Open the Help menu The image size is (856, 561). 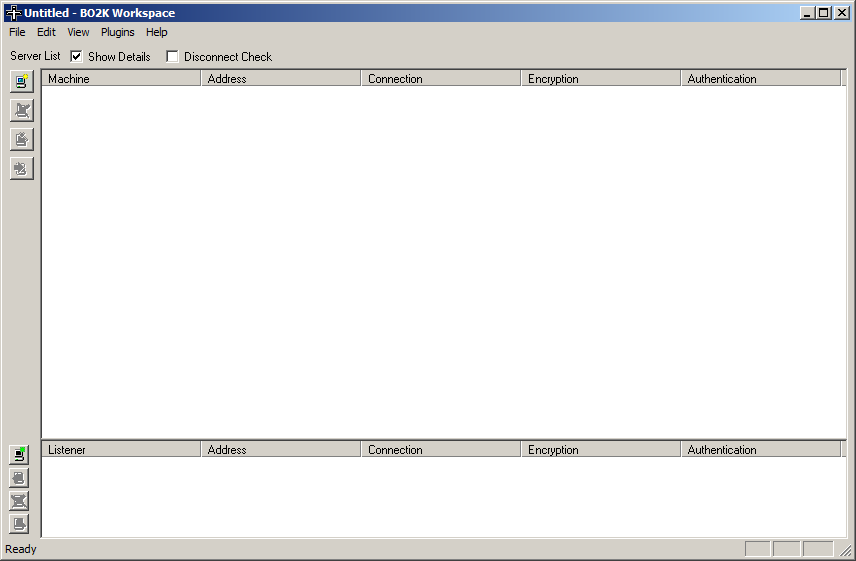coord(157,32)
